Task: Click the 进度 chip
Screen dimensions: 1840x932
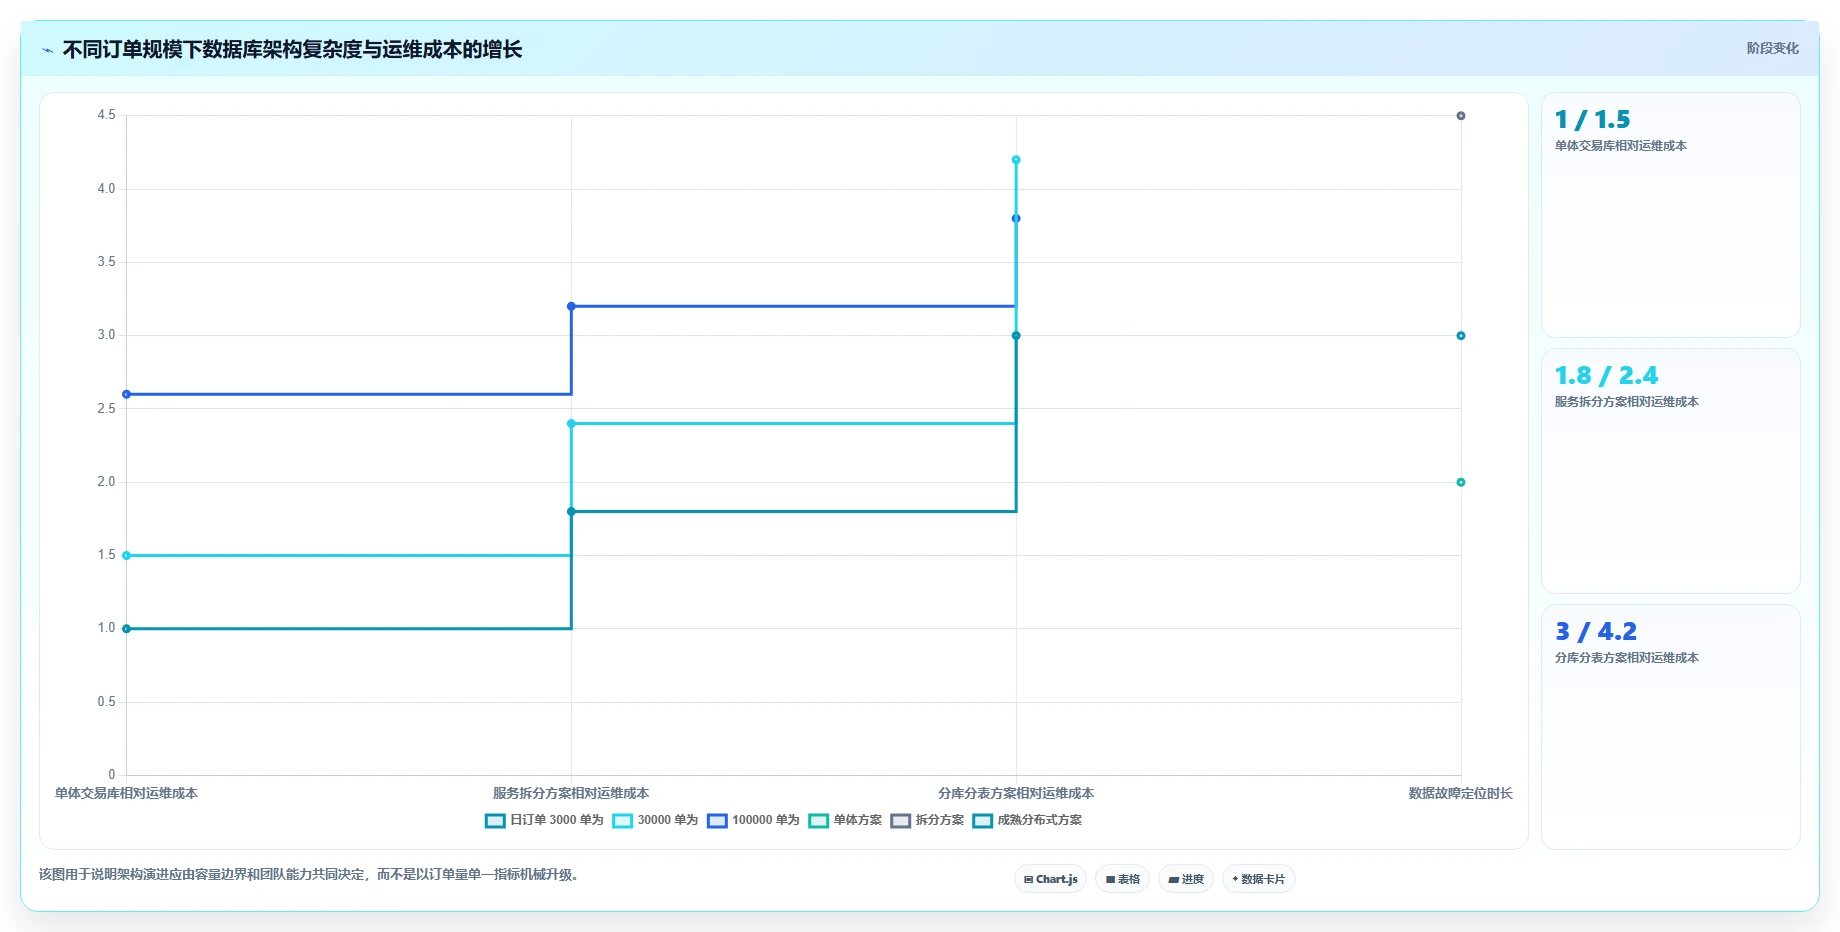Action: (x=1186, y=879)
